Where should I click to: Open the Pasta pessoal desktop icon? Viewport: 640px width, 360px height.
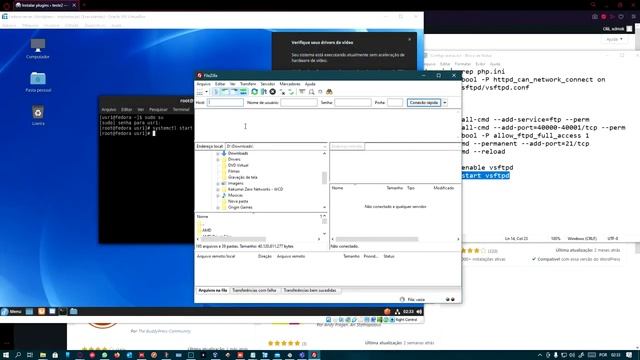click(x=38, y=82)
